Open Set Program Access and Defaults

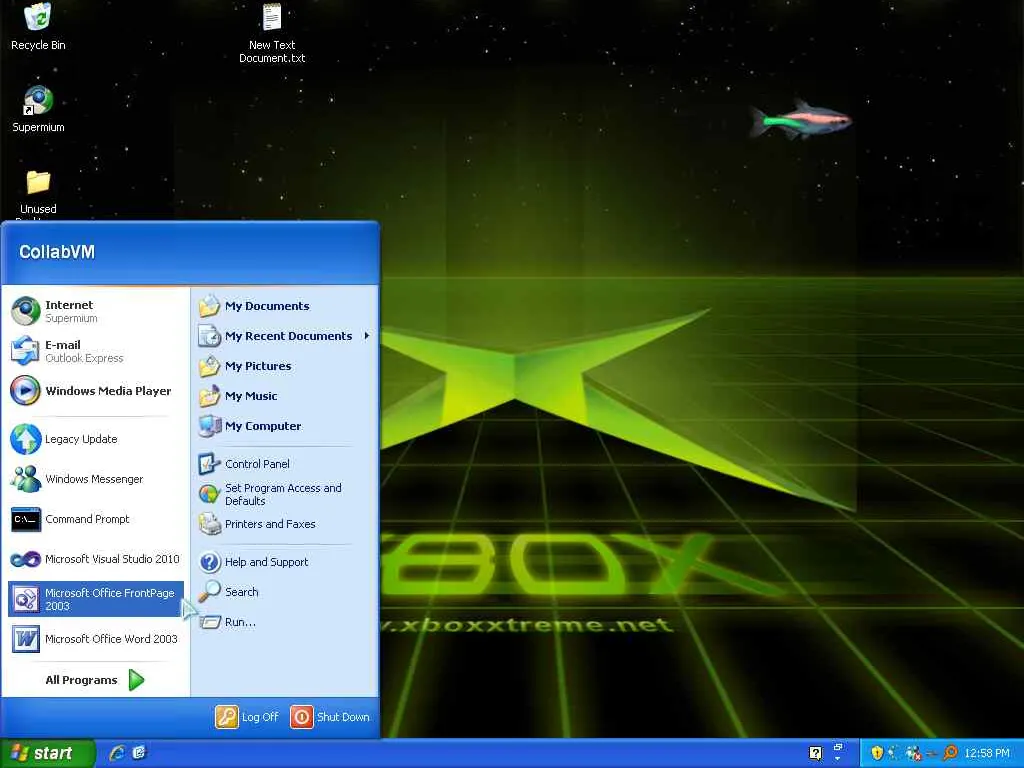[x=285, y=494]
